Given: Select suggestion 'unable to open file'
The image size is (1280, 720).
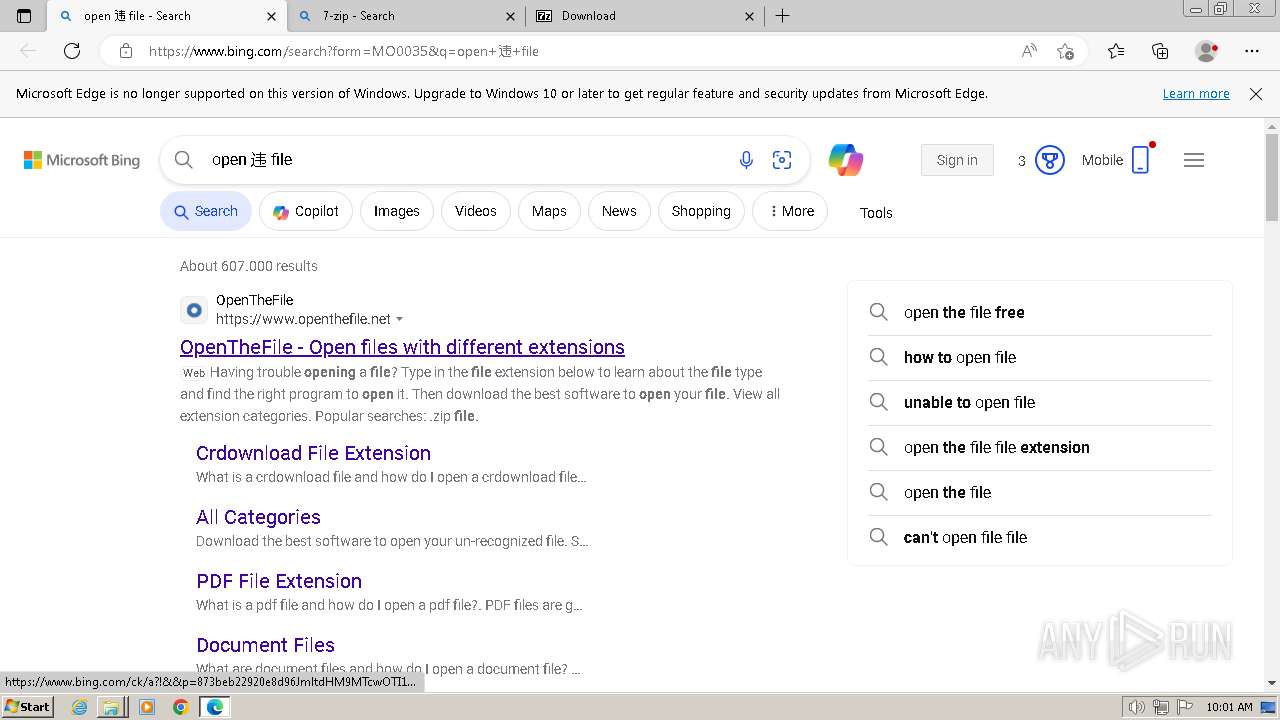Looking at the screenshot, I should [x=1040, y=402].
